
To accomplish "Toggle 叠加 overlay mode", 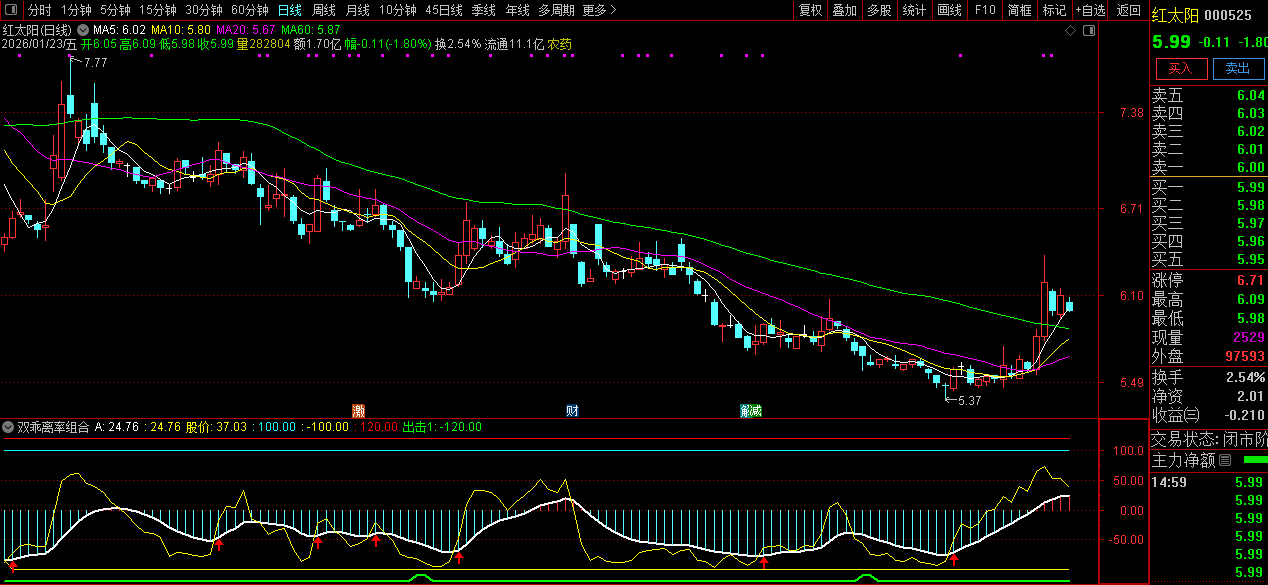I will [x=844, y=10].
